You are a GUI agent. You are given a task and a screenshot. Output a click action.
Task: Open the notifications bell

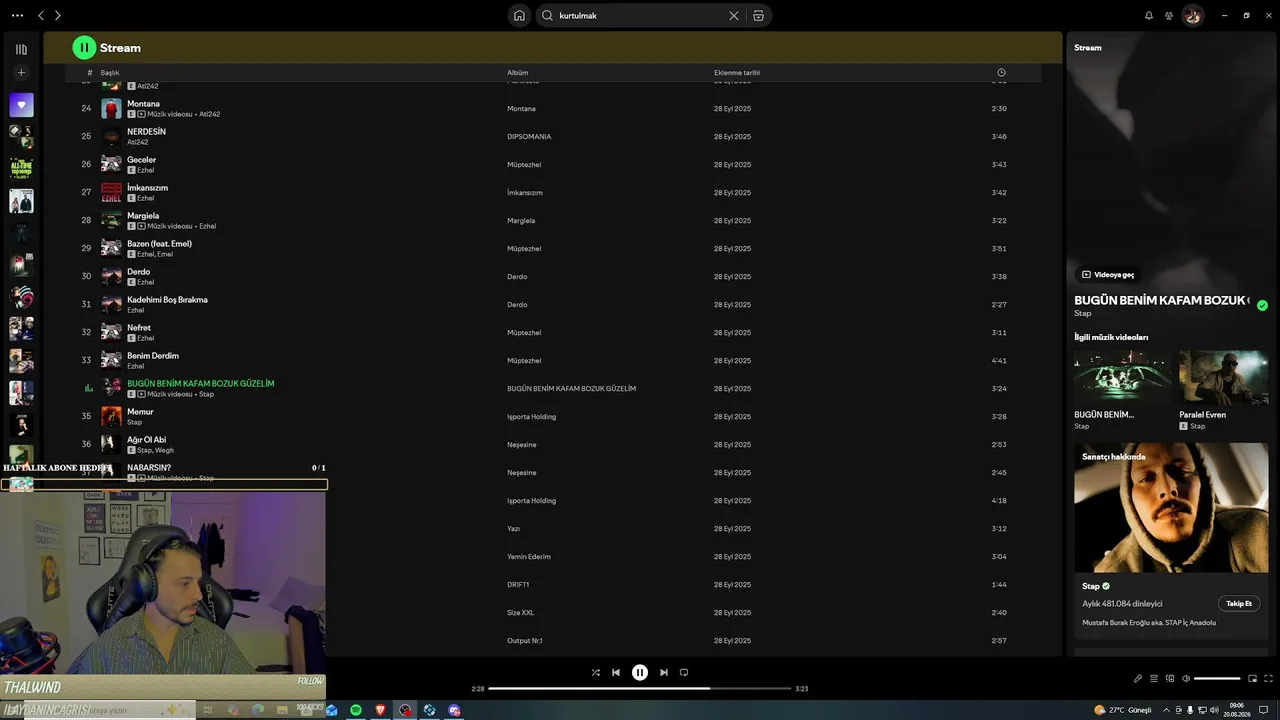click(1149, 16)
